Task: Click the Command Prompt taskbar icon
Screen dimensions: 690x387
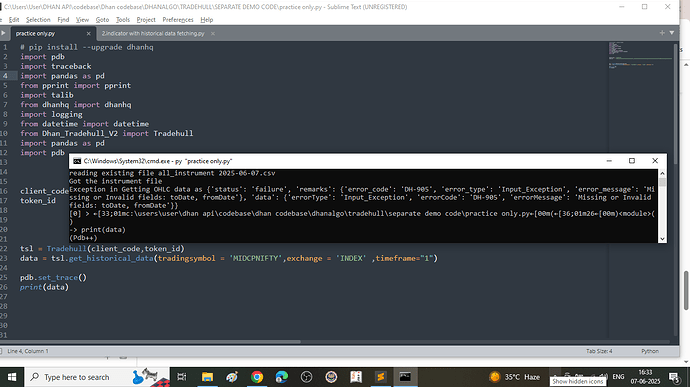Action: click(x=405, y=377)
